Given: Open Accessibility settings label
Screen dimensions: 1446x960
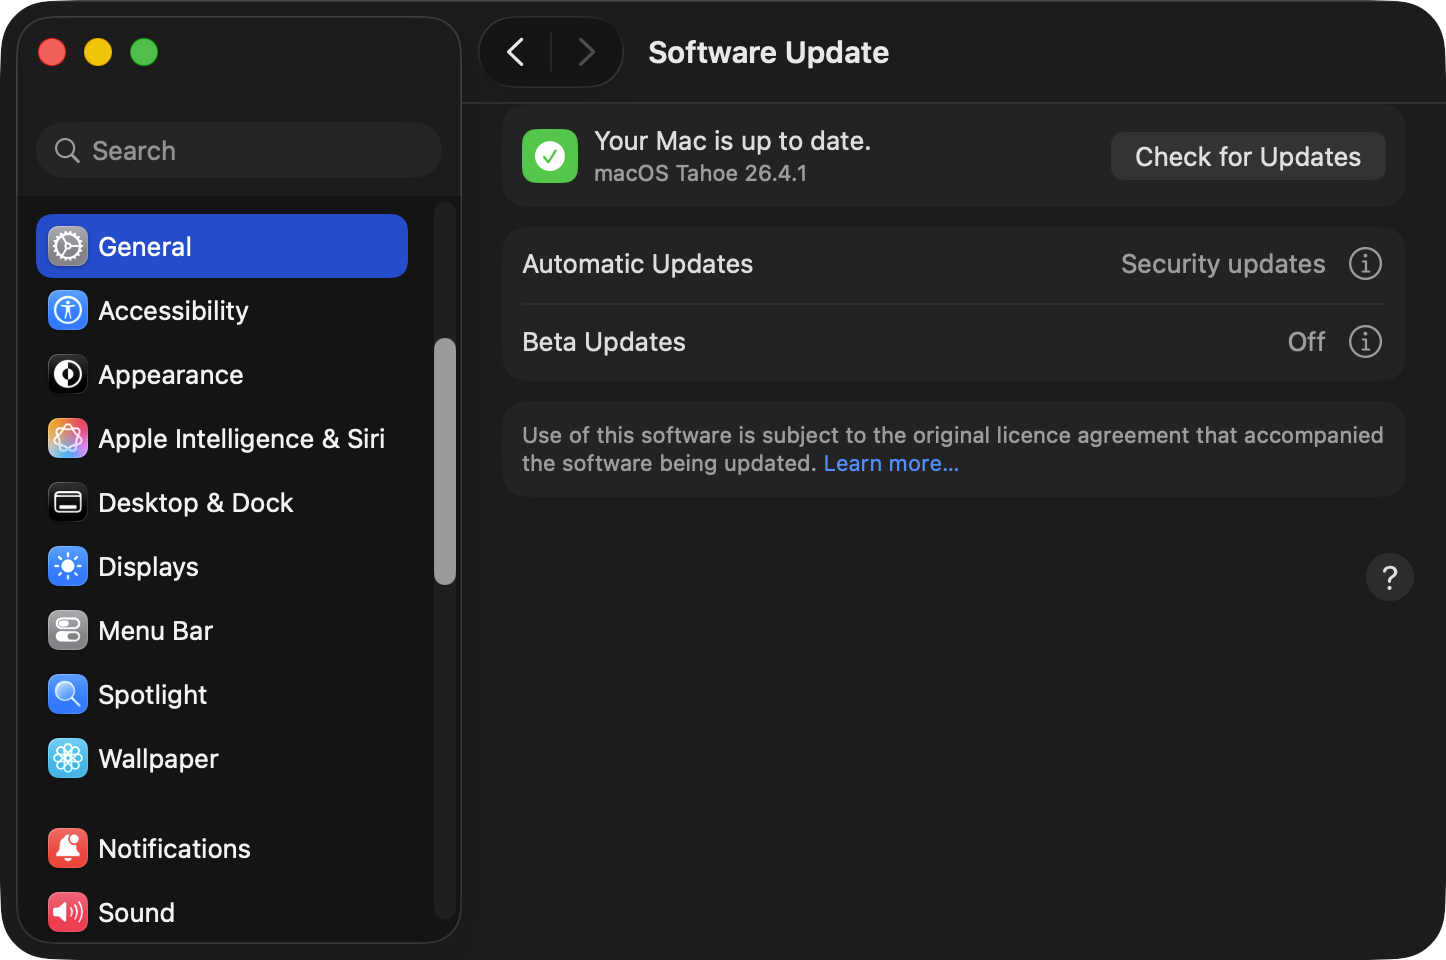Looking at the screenshot, I should click(x=173, y=311).
